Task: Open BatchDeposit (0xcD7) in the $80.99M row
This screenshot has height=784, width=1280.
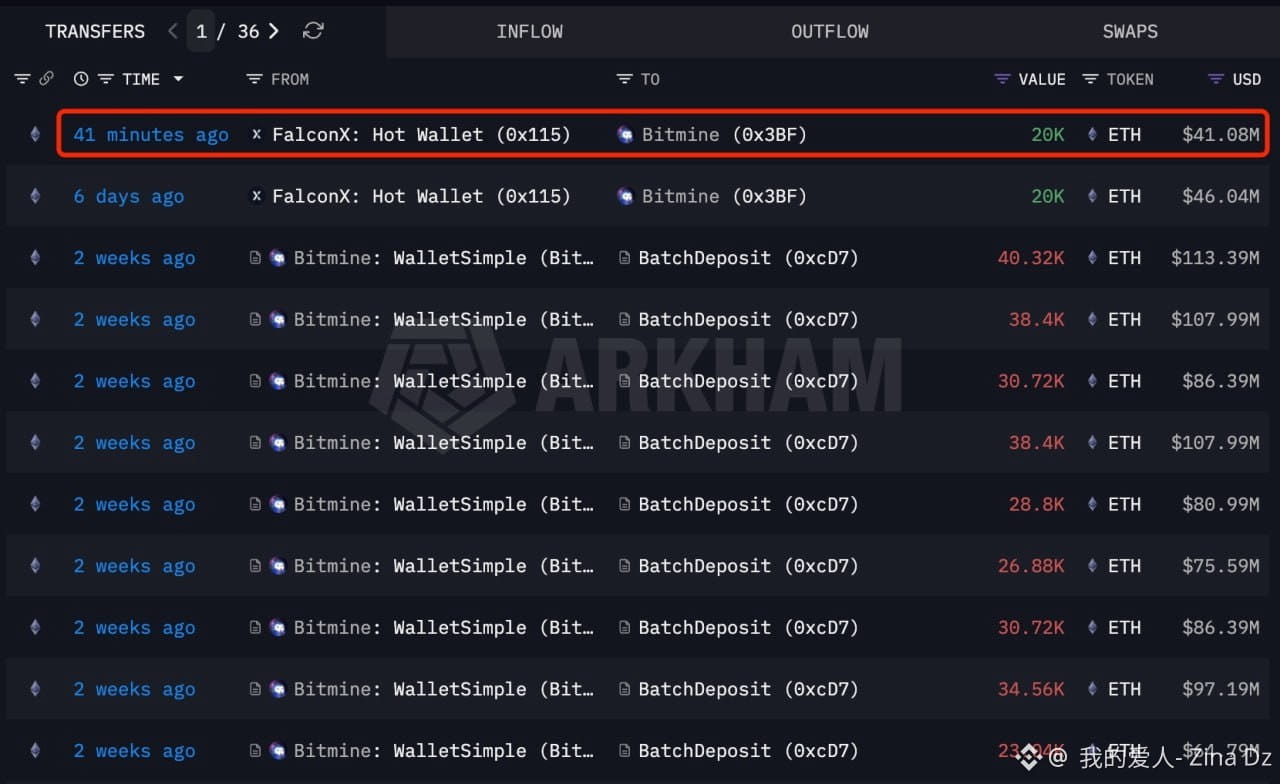Action: [x=748, y=504]
